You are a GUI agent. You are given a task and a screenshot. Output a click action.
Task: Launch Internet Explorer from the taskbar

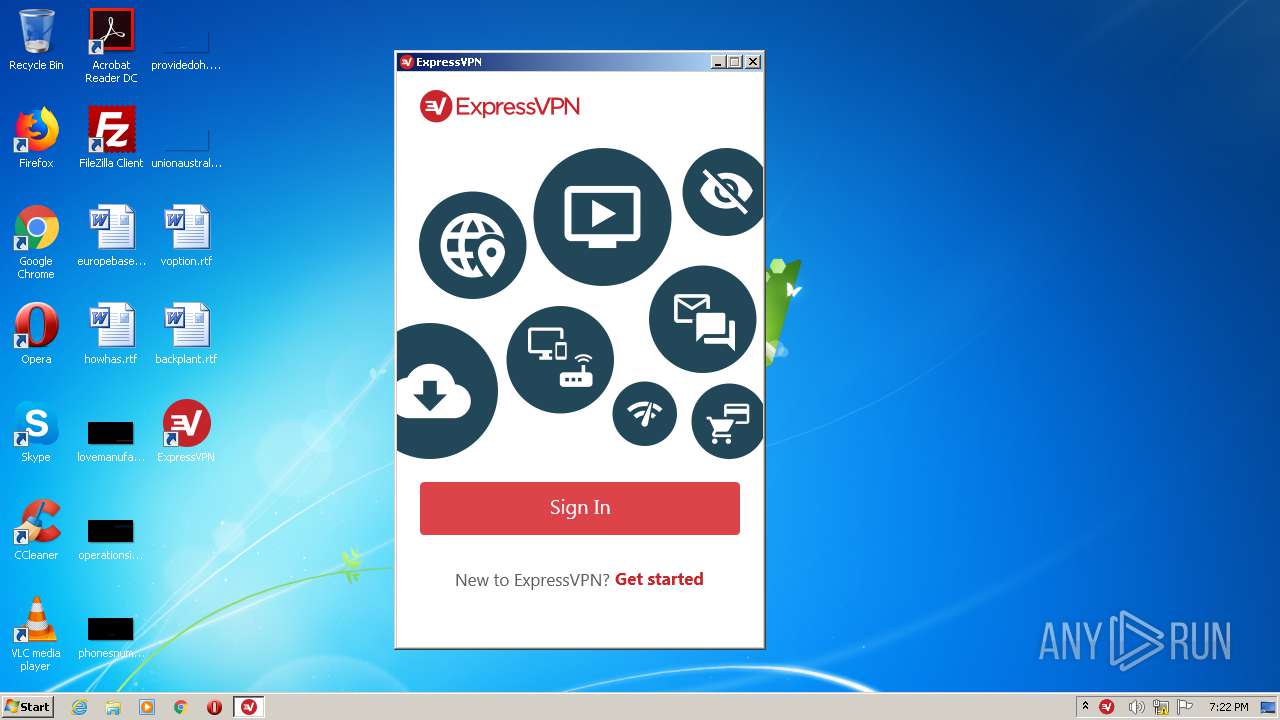pyautogui.click(x=80, y=707)
